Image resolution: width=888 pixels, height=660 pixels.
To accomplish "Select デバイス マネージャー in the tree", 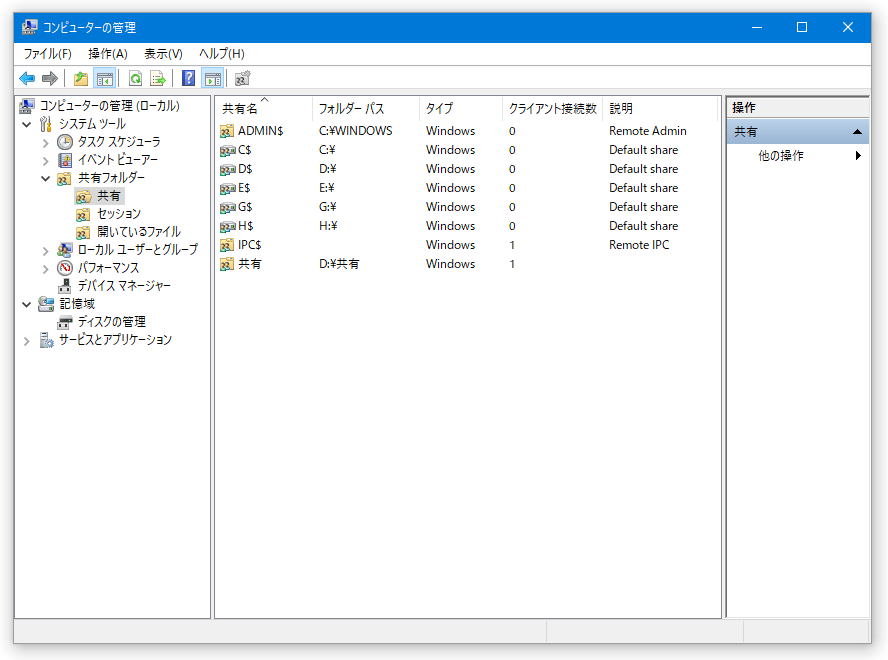I will tap(124, 286).
